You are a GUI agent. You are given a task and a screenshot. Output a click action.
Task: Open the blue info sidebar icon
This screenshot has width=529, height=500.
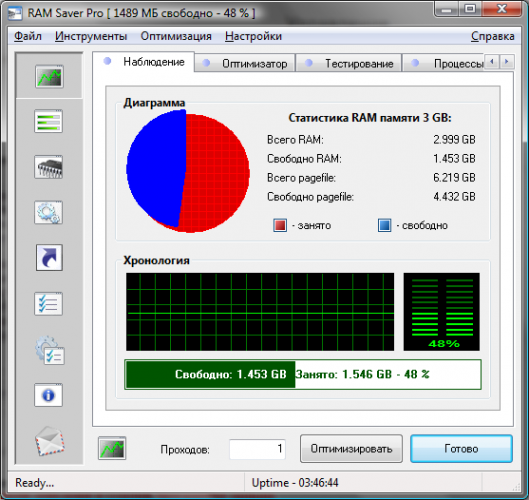tap(49, 395)
